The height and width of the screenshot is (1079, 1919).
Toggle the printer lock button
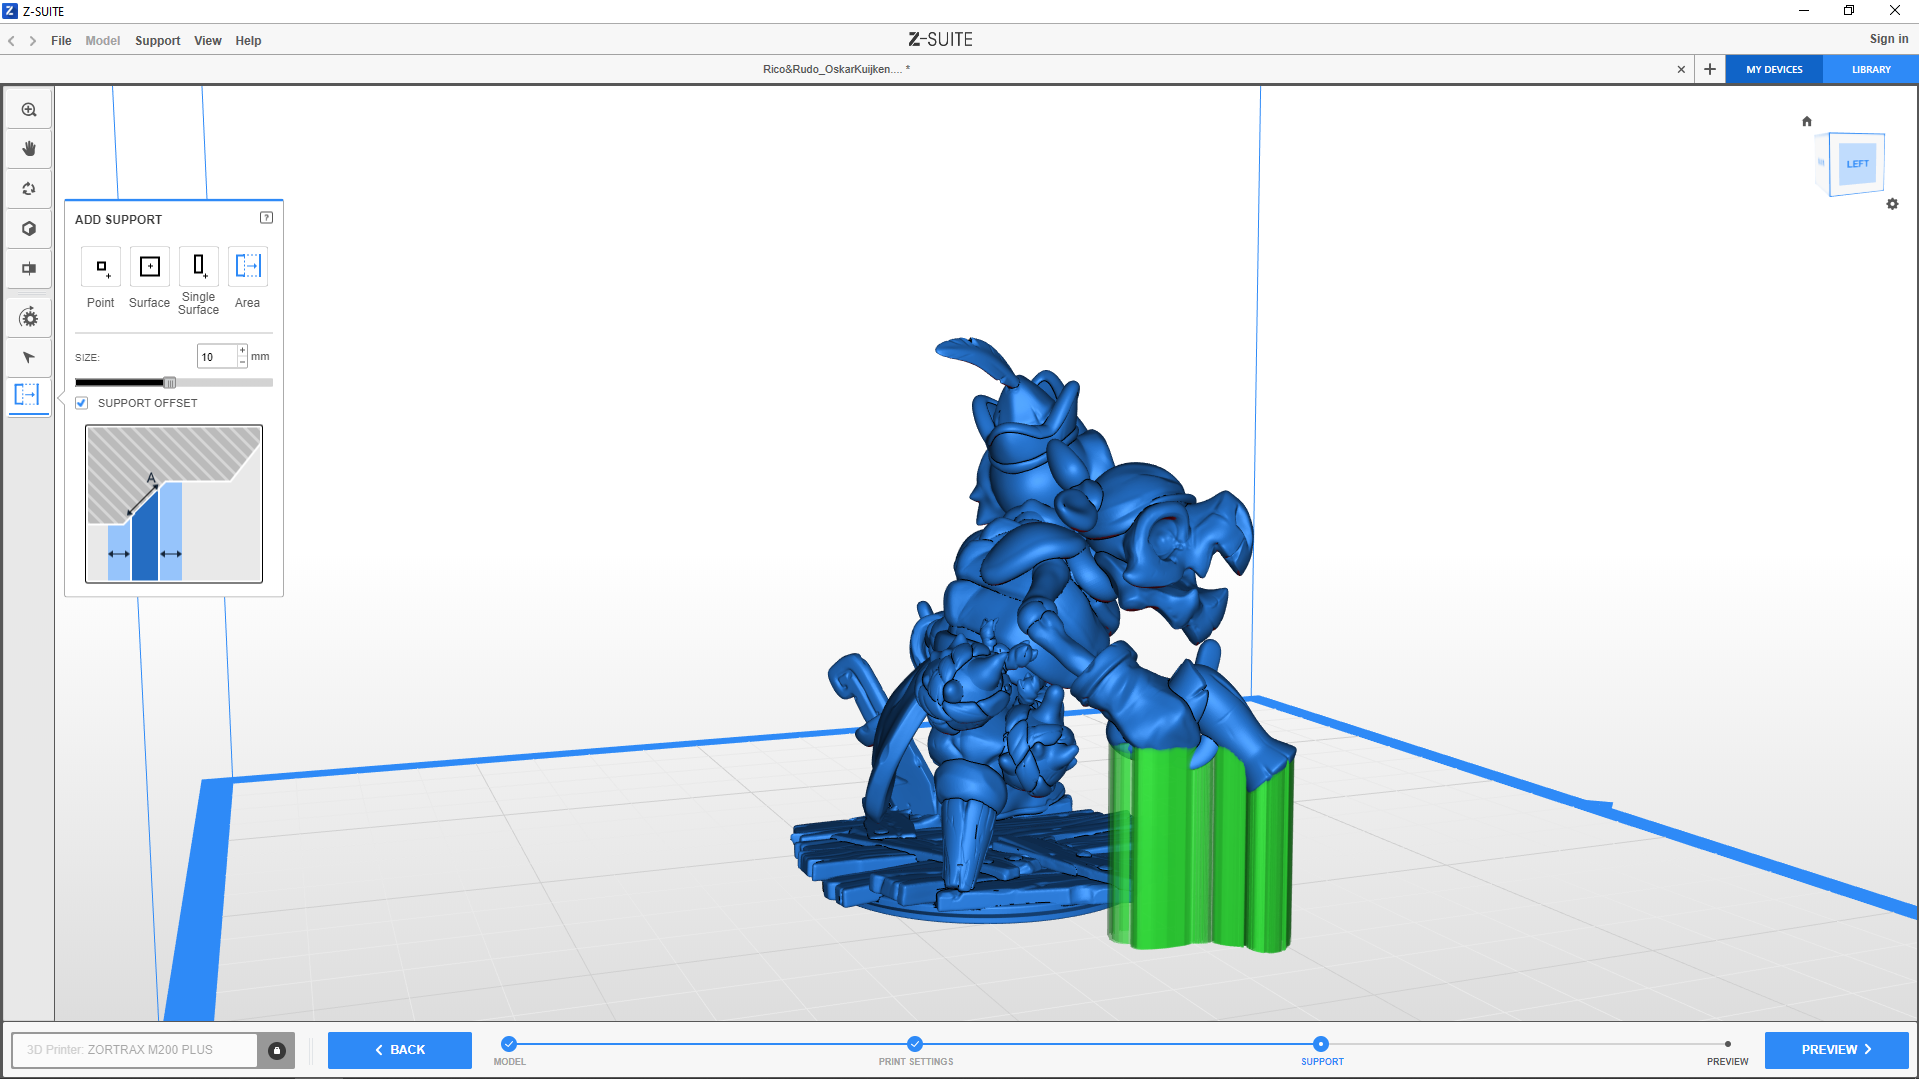point(277,1050)
